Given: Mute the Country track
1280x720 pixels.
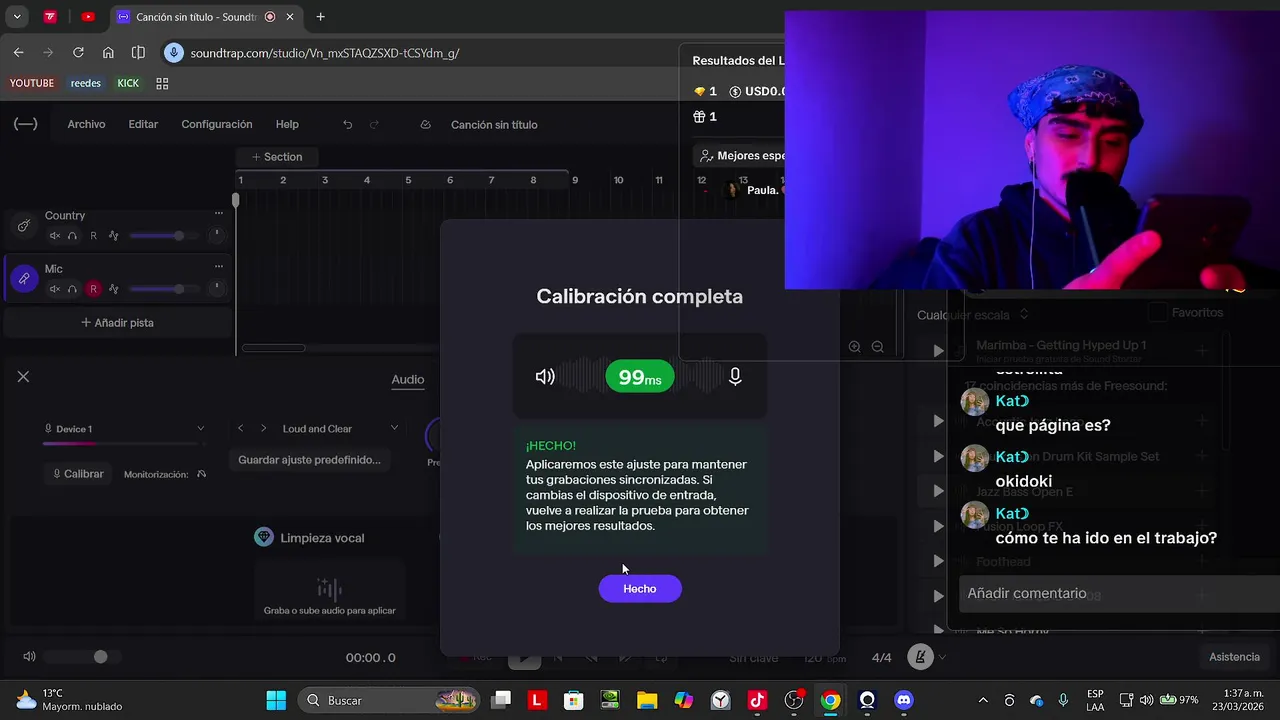Looking at the screenshot, I should [55, 236].
